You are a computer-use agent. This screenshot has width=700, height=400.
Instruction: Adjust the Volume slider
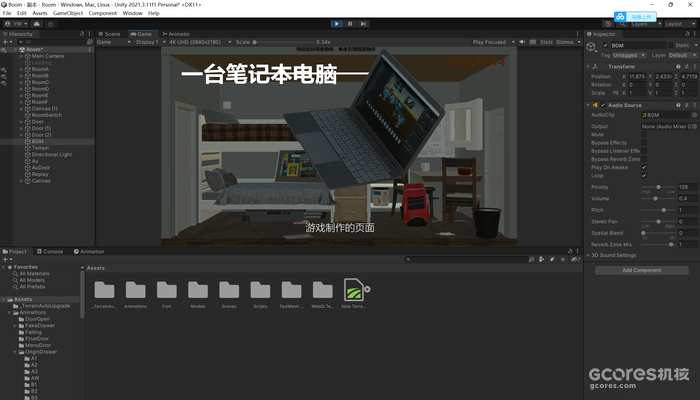[658, 199]
